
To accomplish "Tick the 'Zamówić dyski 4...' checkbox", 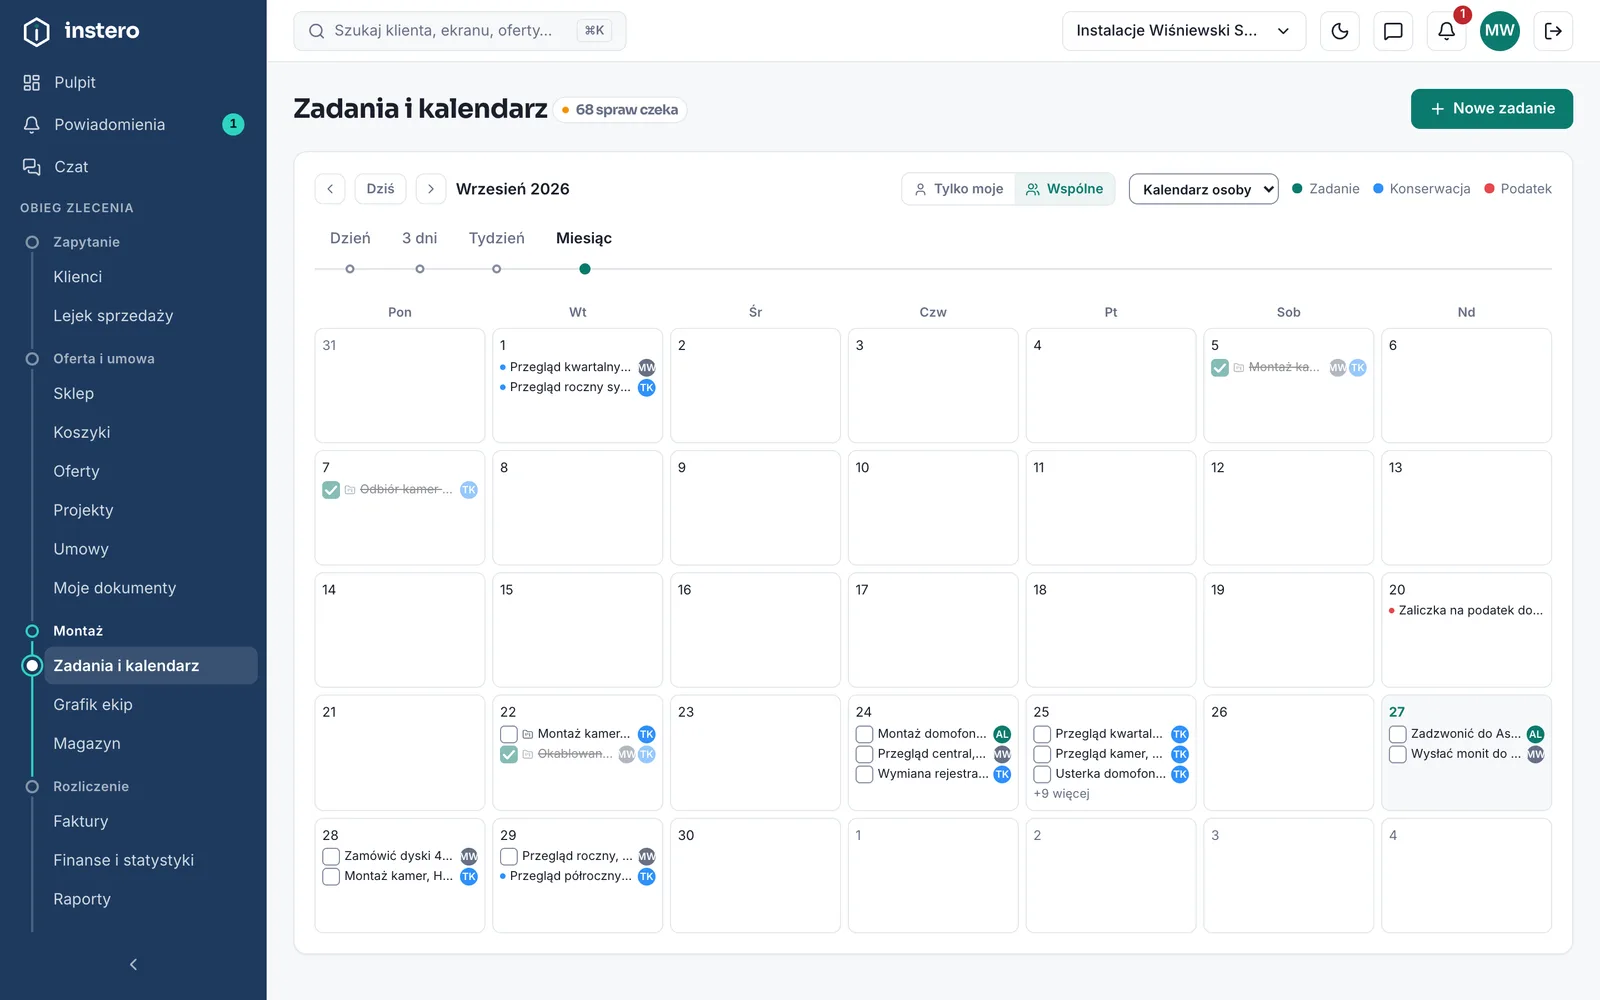I will tap(331, 856).
